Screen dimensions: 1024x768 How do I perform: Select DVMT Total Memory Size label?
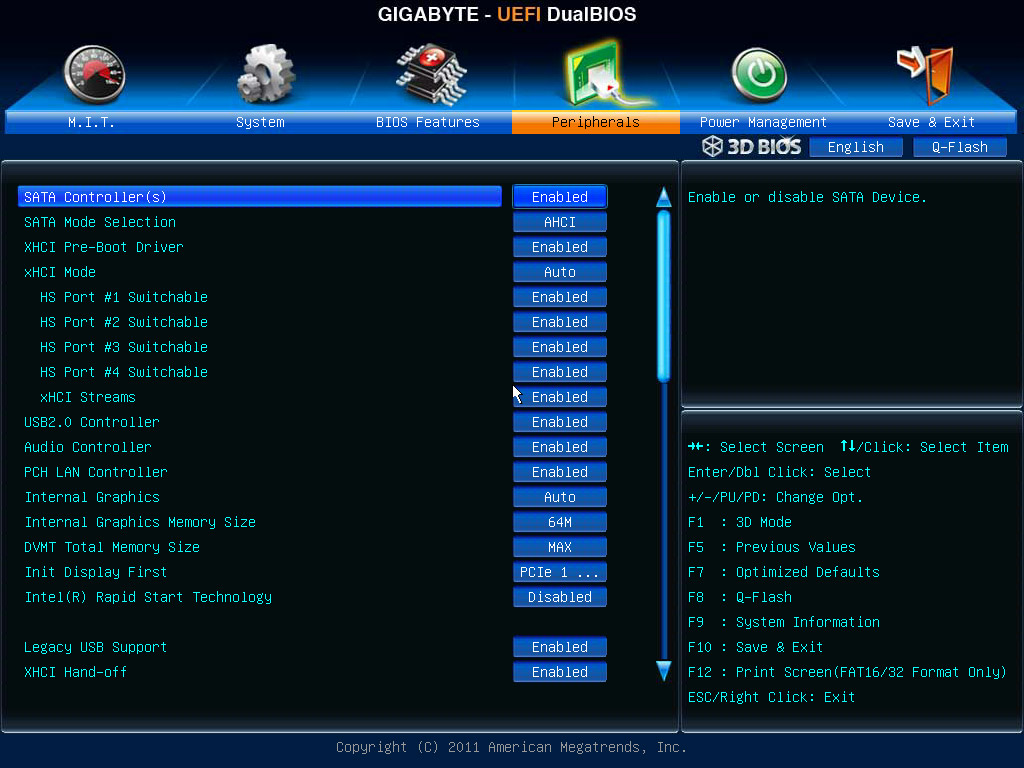(112, 547)
